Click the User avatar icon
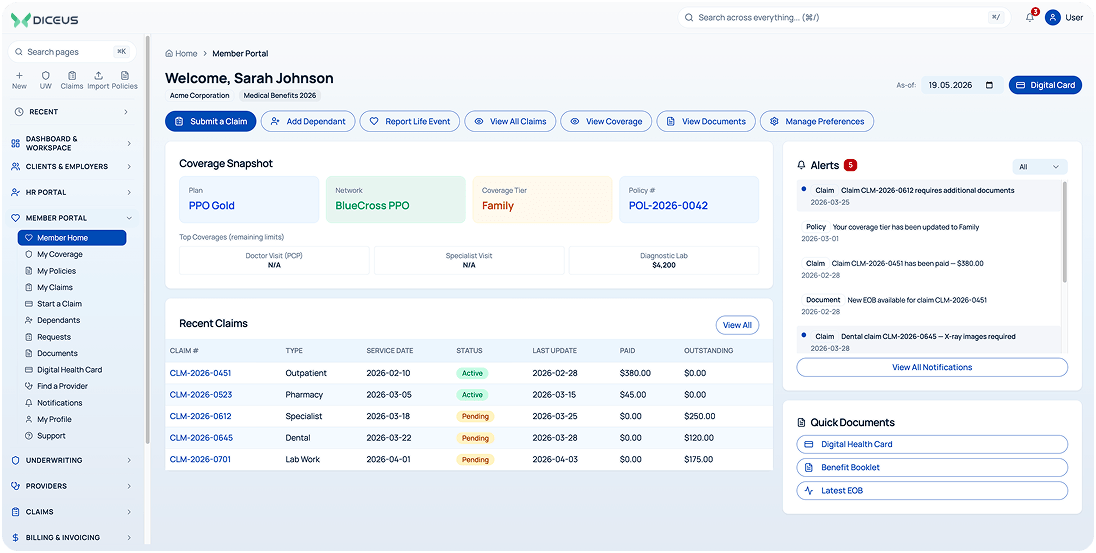This screenshot has height=553, width=1096. [x=1053, y=17]
